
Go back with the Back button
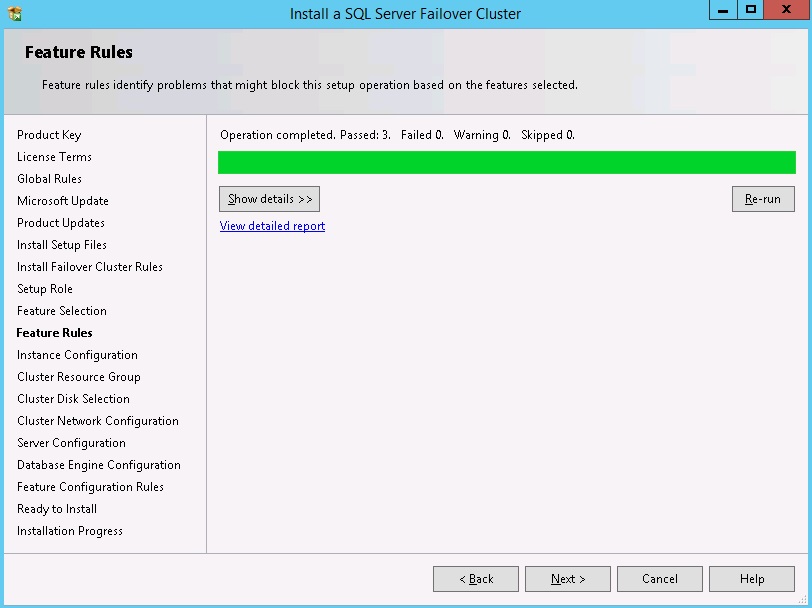475,578
